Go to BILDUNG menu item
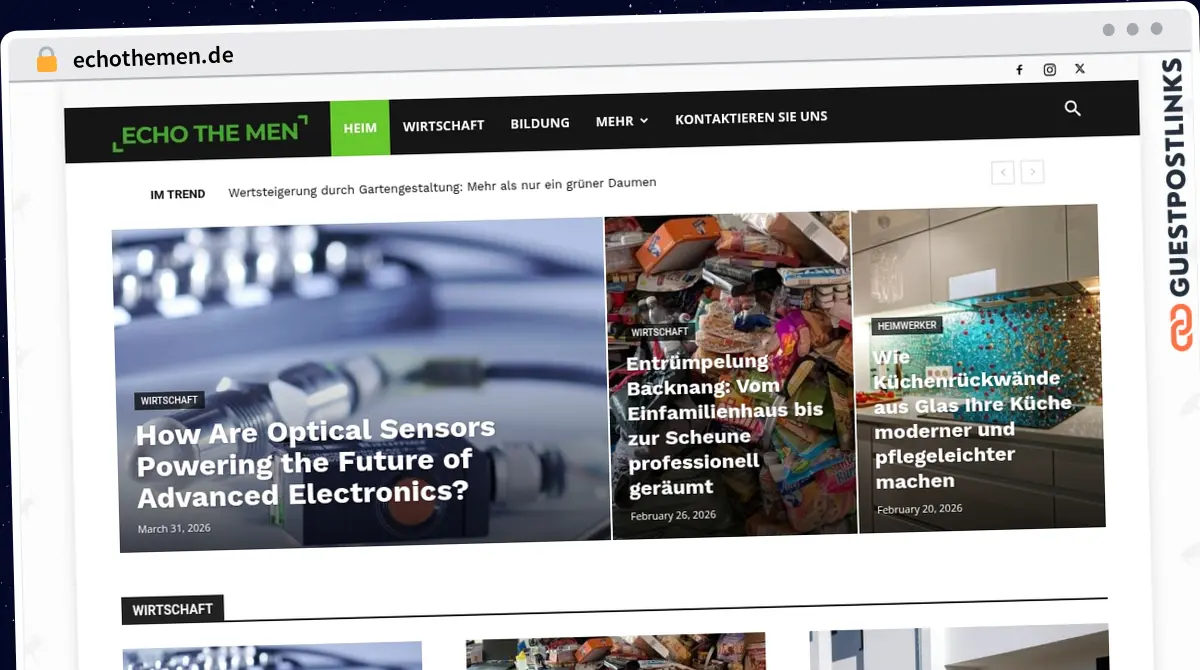Image resolution: width=1200 pixels, height=670 pixels. pyautogui.click(x=540, y=123)
